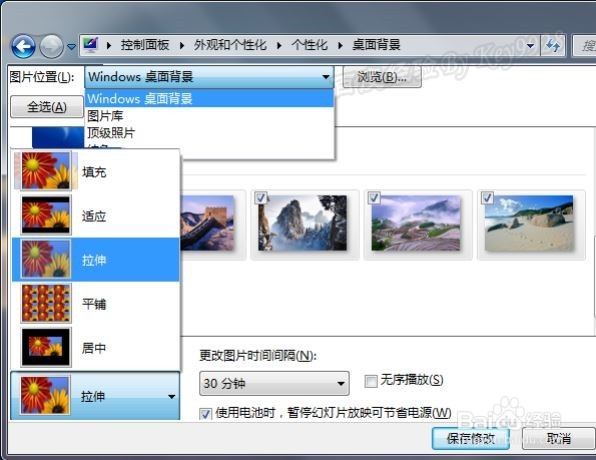Click the 全选(A) button
Image resolution: width=596 pixels, height=460 pixels.
click(47, 107)
